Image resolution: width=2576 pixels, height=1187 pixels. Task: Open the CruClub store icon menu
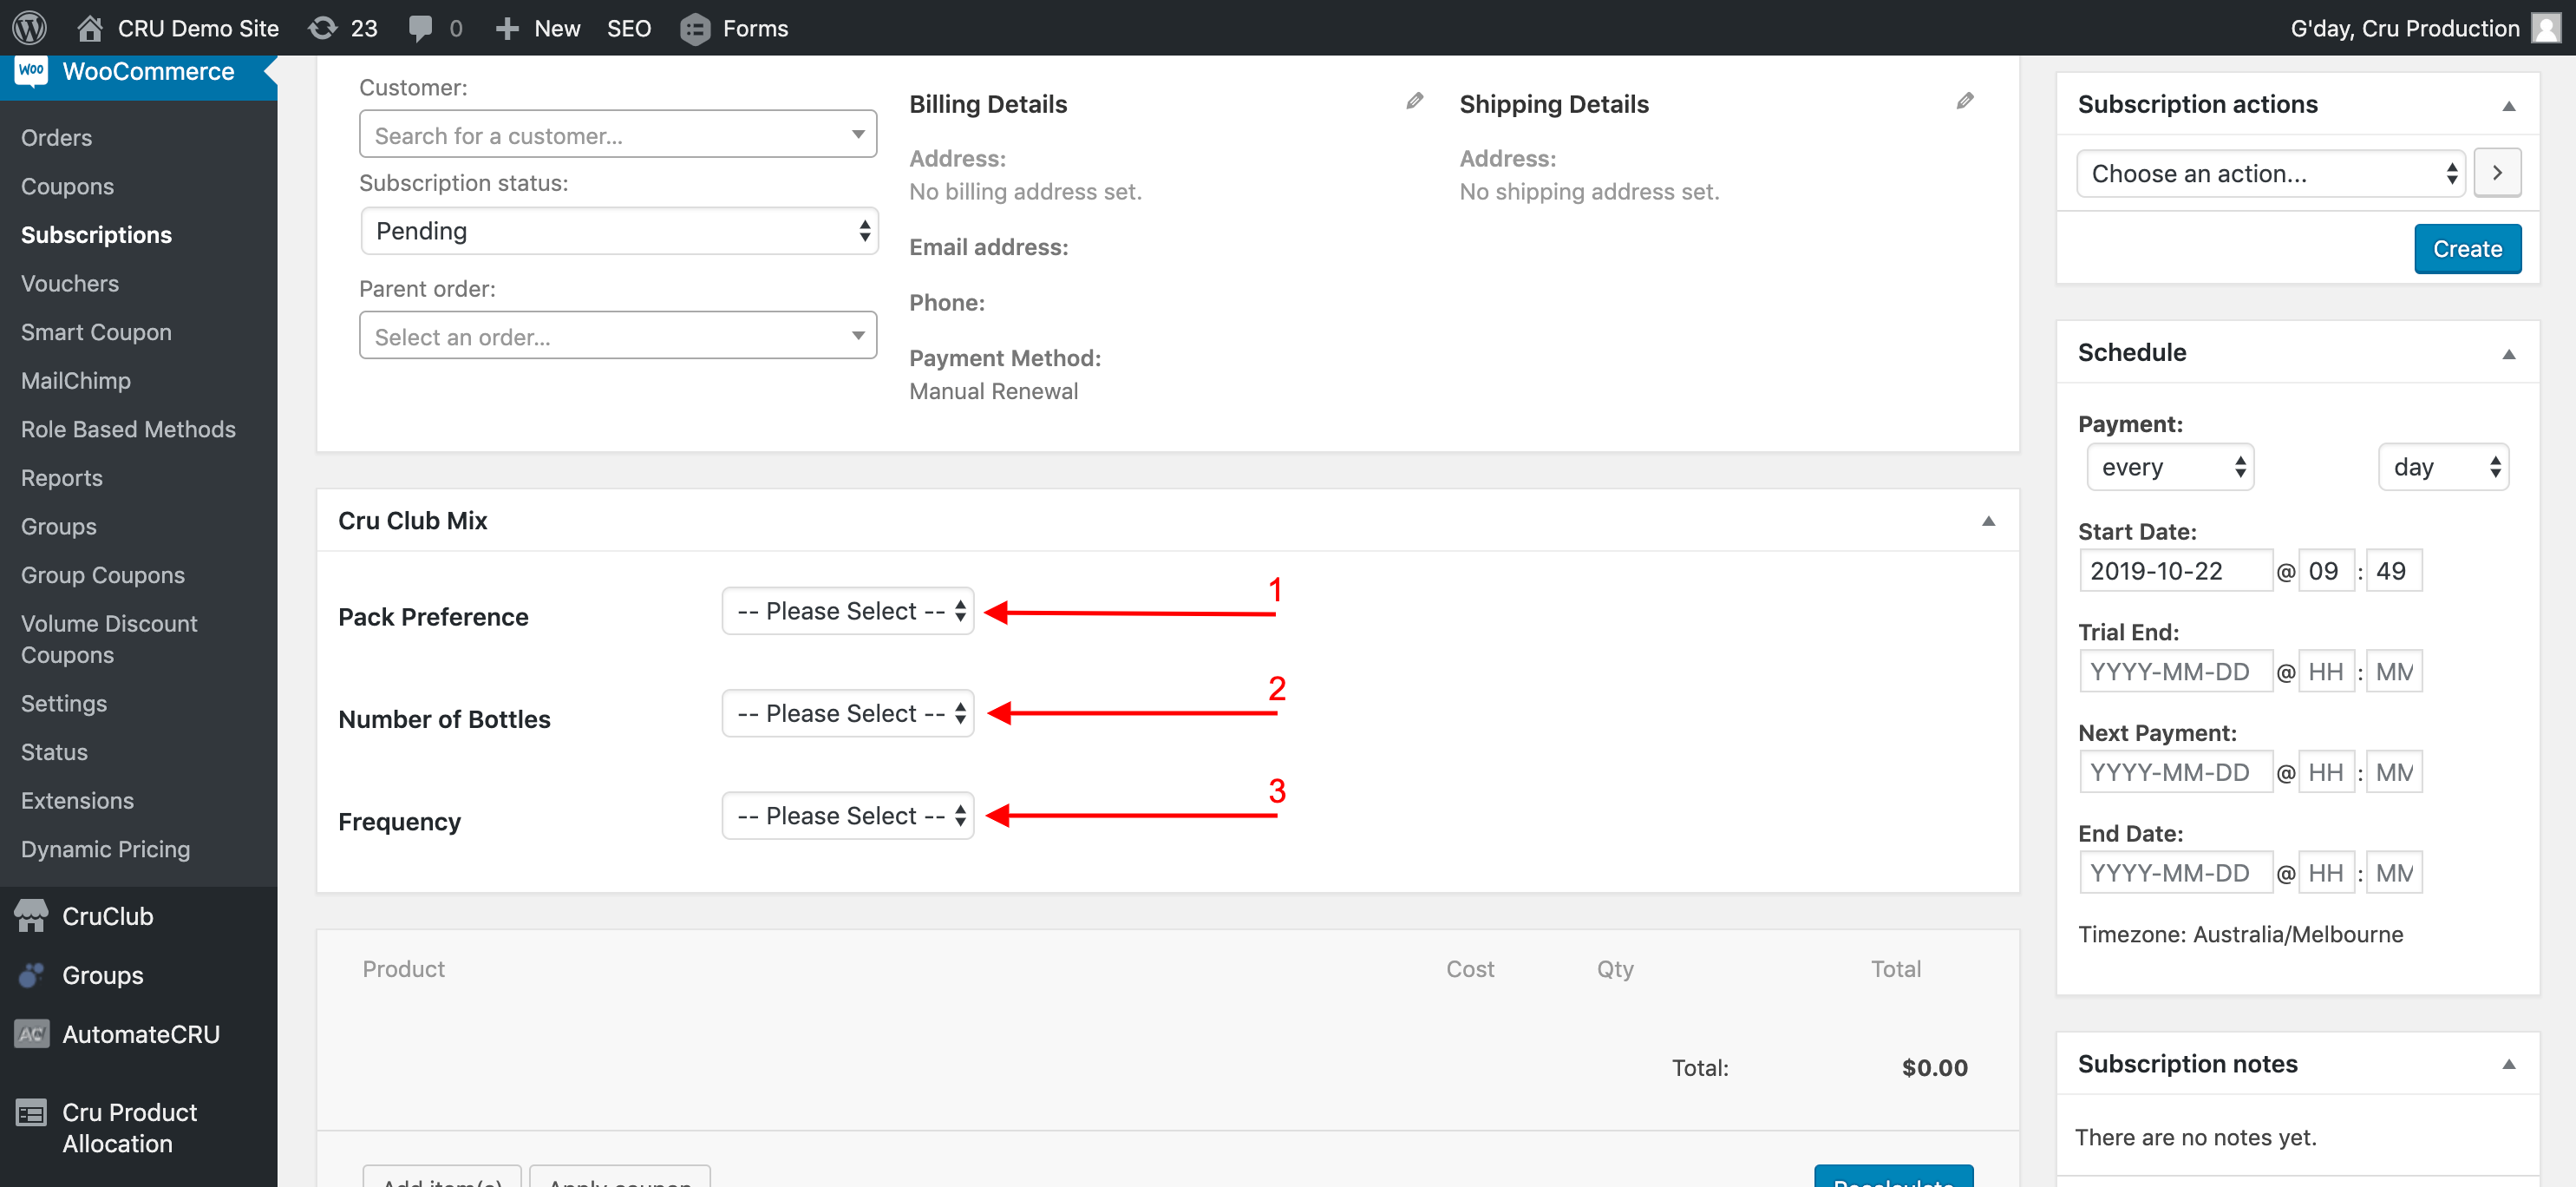pyautogui.click(x=31, y=916)
